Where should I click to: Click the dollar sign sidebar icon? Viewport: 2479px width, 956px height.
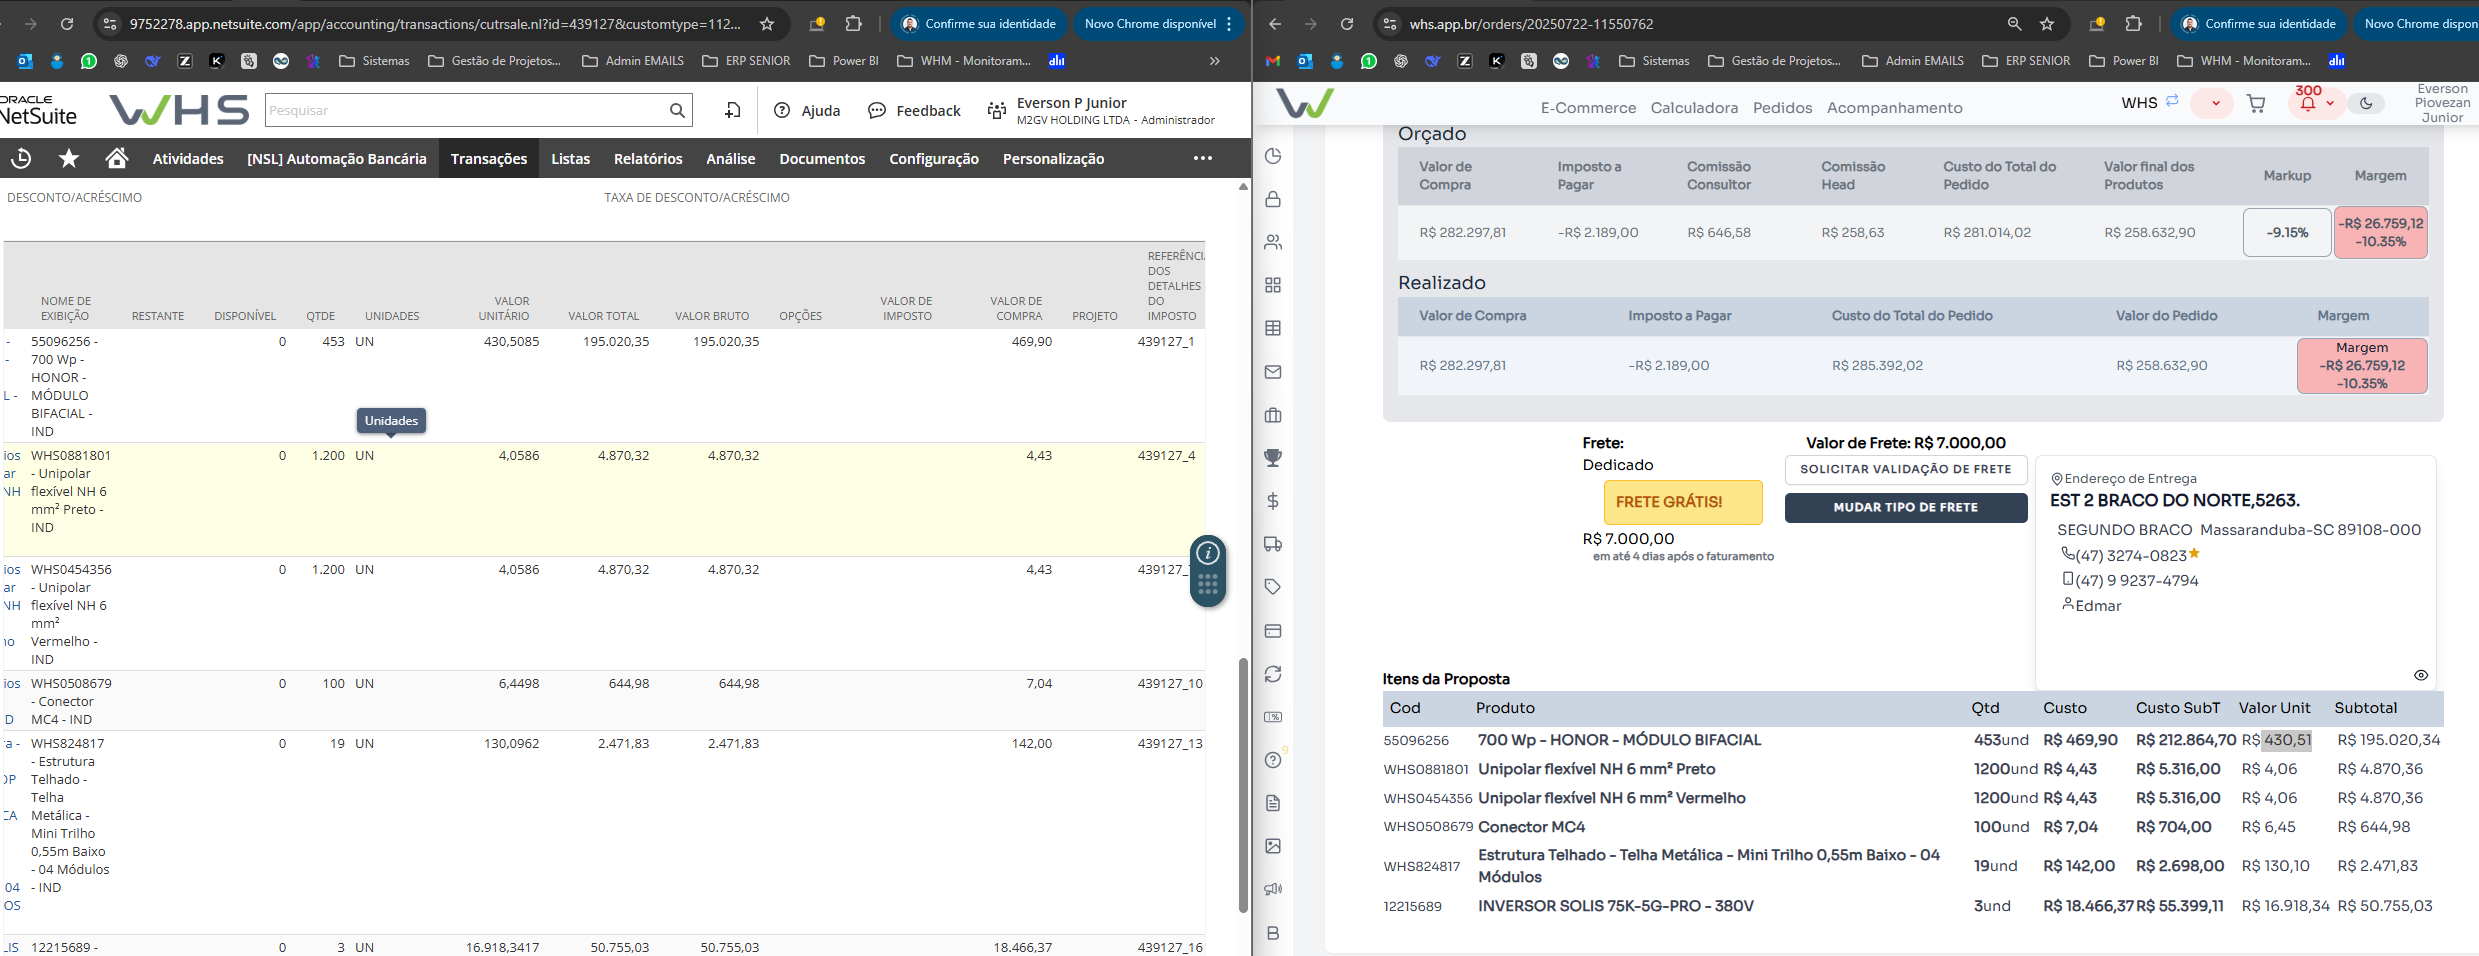[1273, 501]
